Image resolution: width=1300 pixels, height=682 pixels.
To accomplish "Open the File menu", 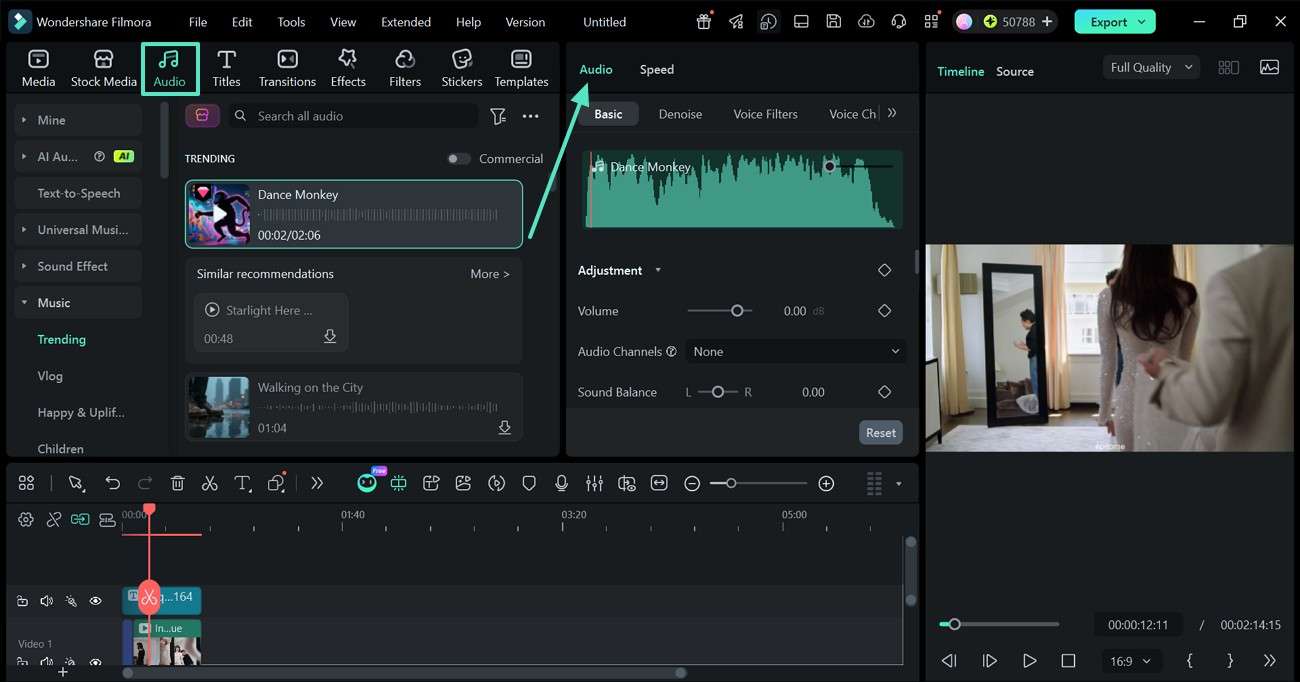I will point(198,22).
